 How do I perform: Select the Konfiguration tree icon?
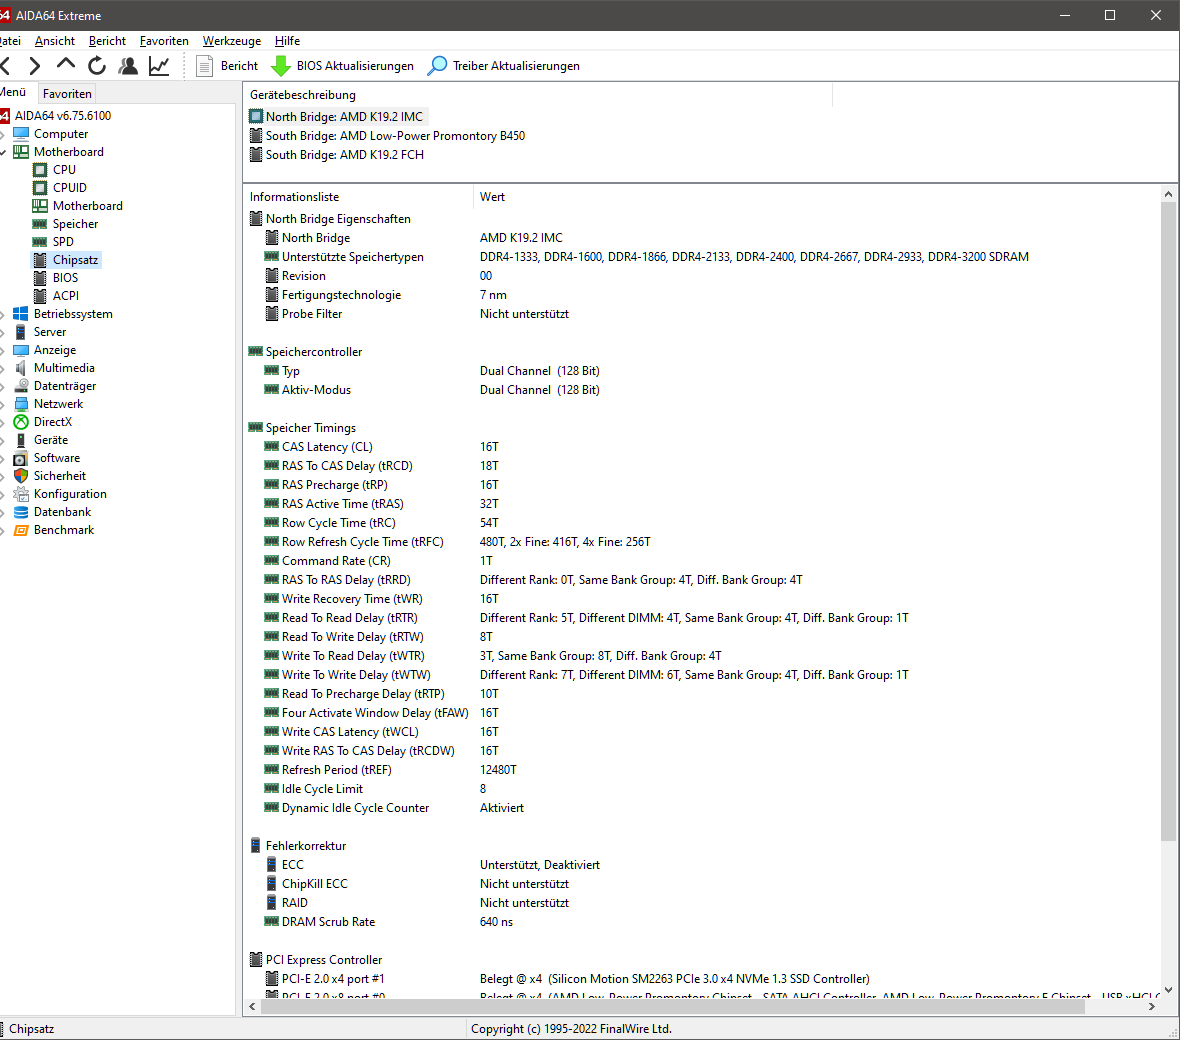pyautogui.click(x=21, y=494)
